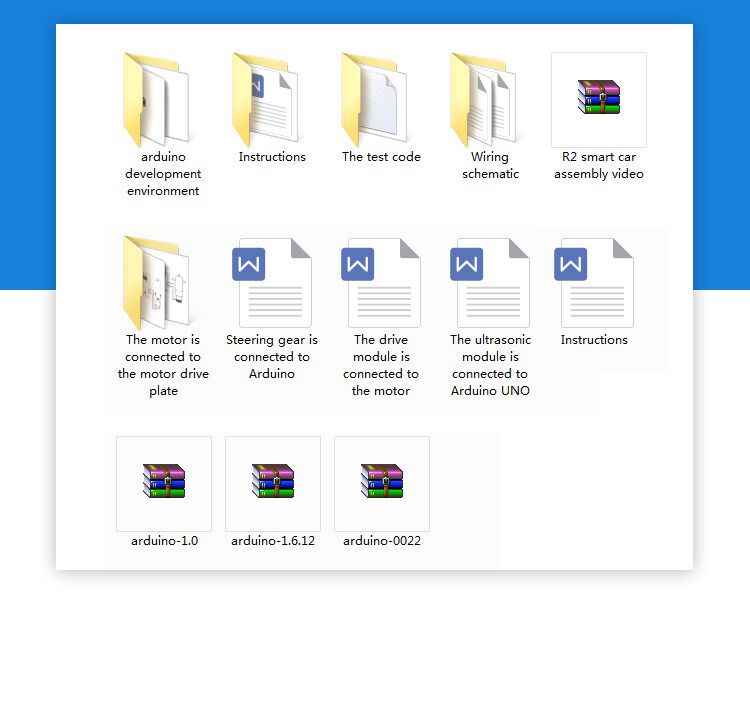Screen dimensions: 750x710
Task: Click 'The motor is connected to the motor drive plate' label
Action: (163, 365)
